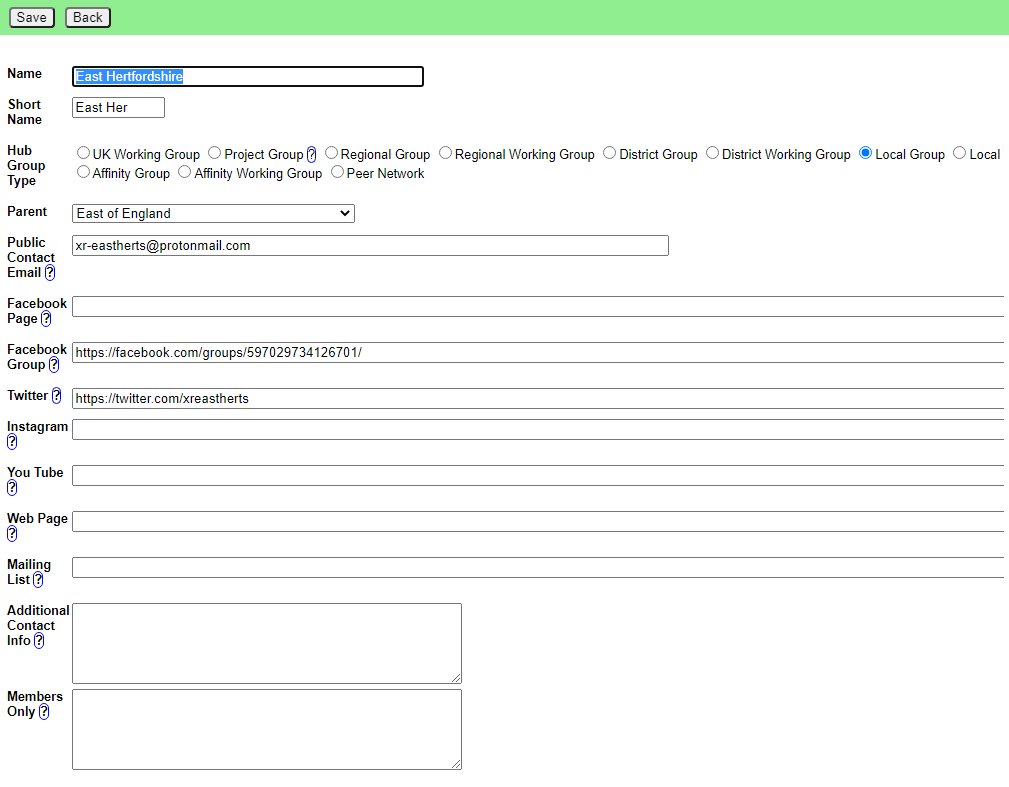Viewport: 1009px width, 787px height.
Task: Focus the Web Page input field
Action: (539, 522)
